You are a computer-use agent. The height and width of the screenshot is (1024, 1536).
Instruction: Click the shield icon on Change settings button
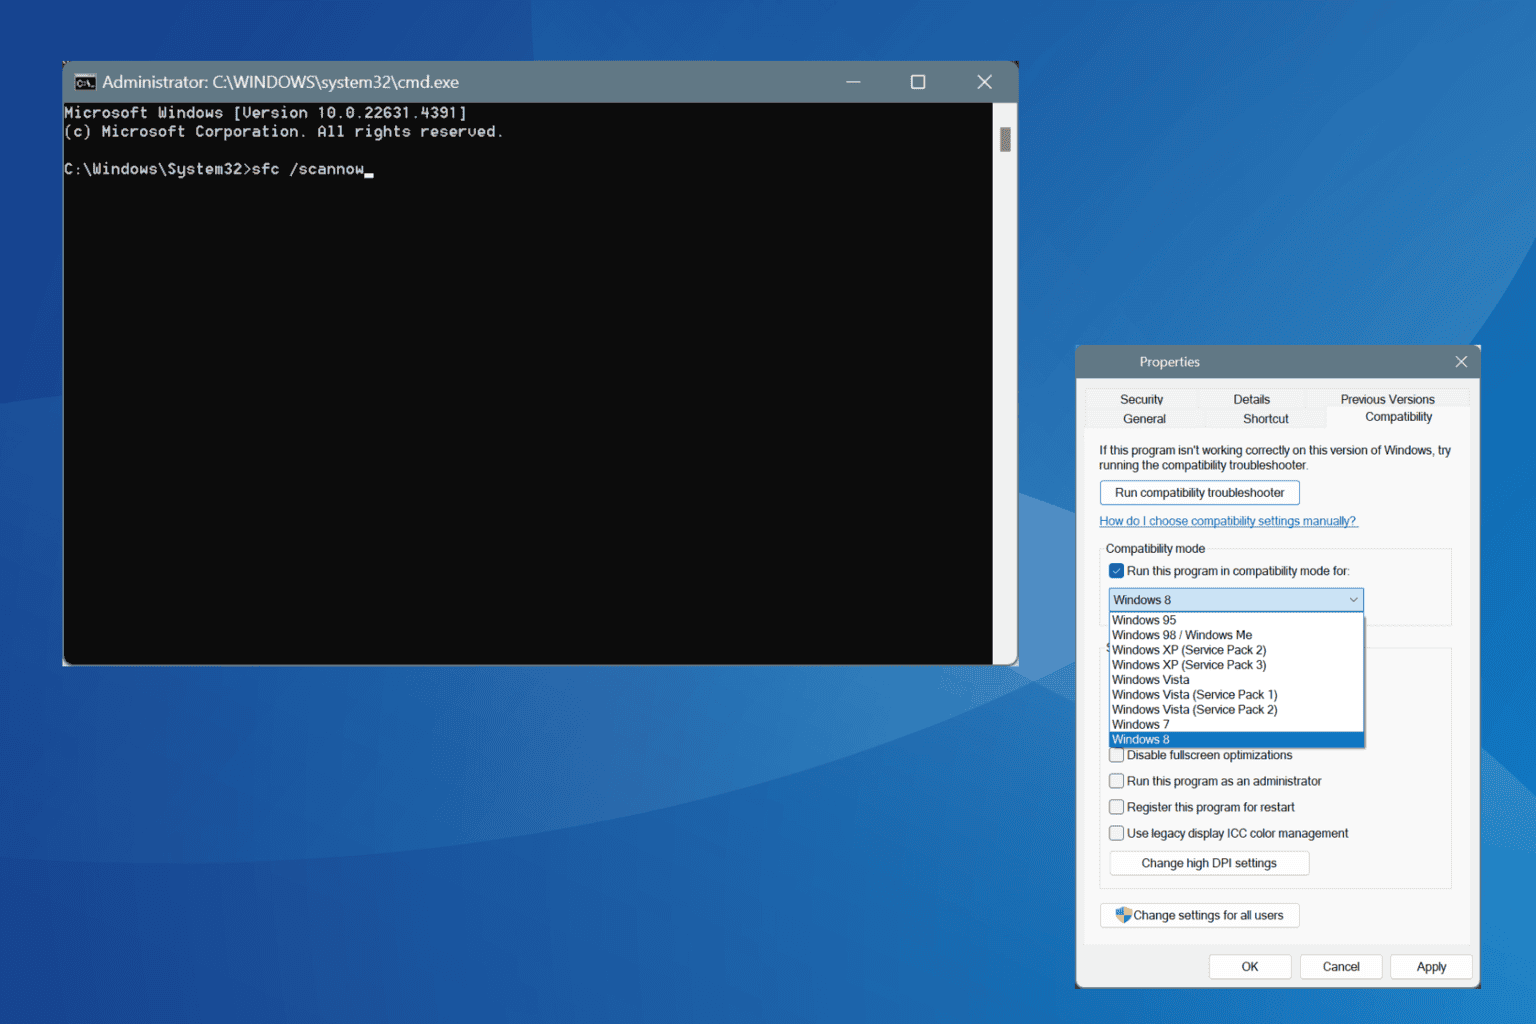[x=1123, y=915]
